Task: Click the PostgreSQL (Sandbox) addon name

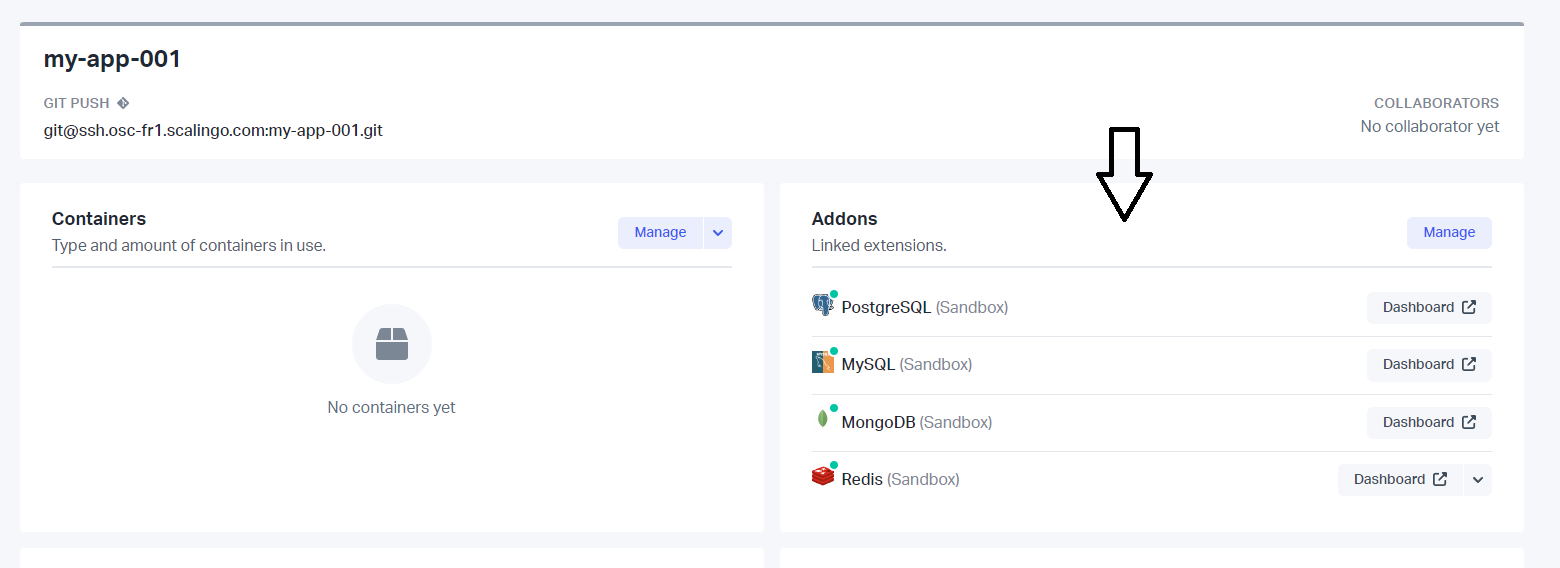Action: pos(925,307)
